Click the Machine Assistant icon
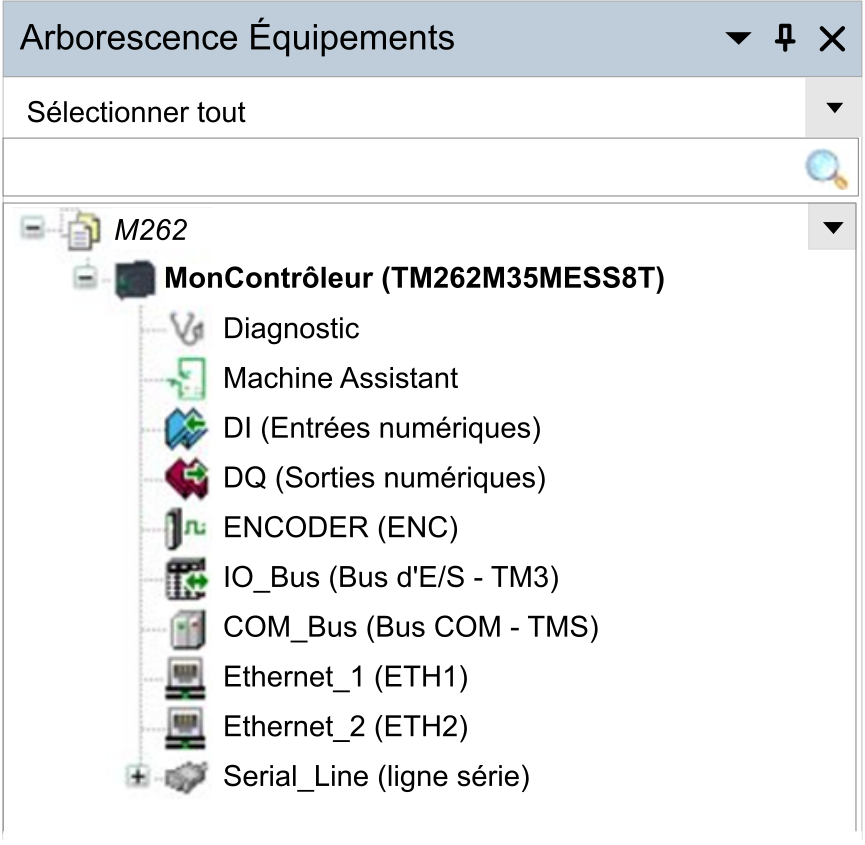865x845 pixels. 188,378
